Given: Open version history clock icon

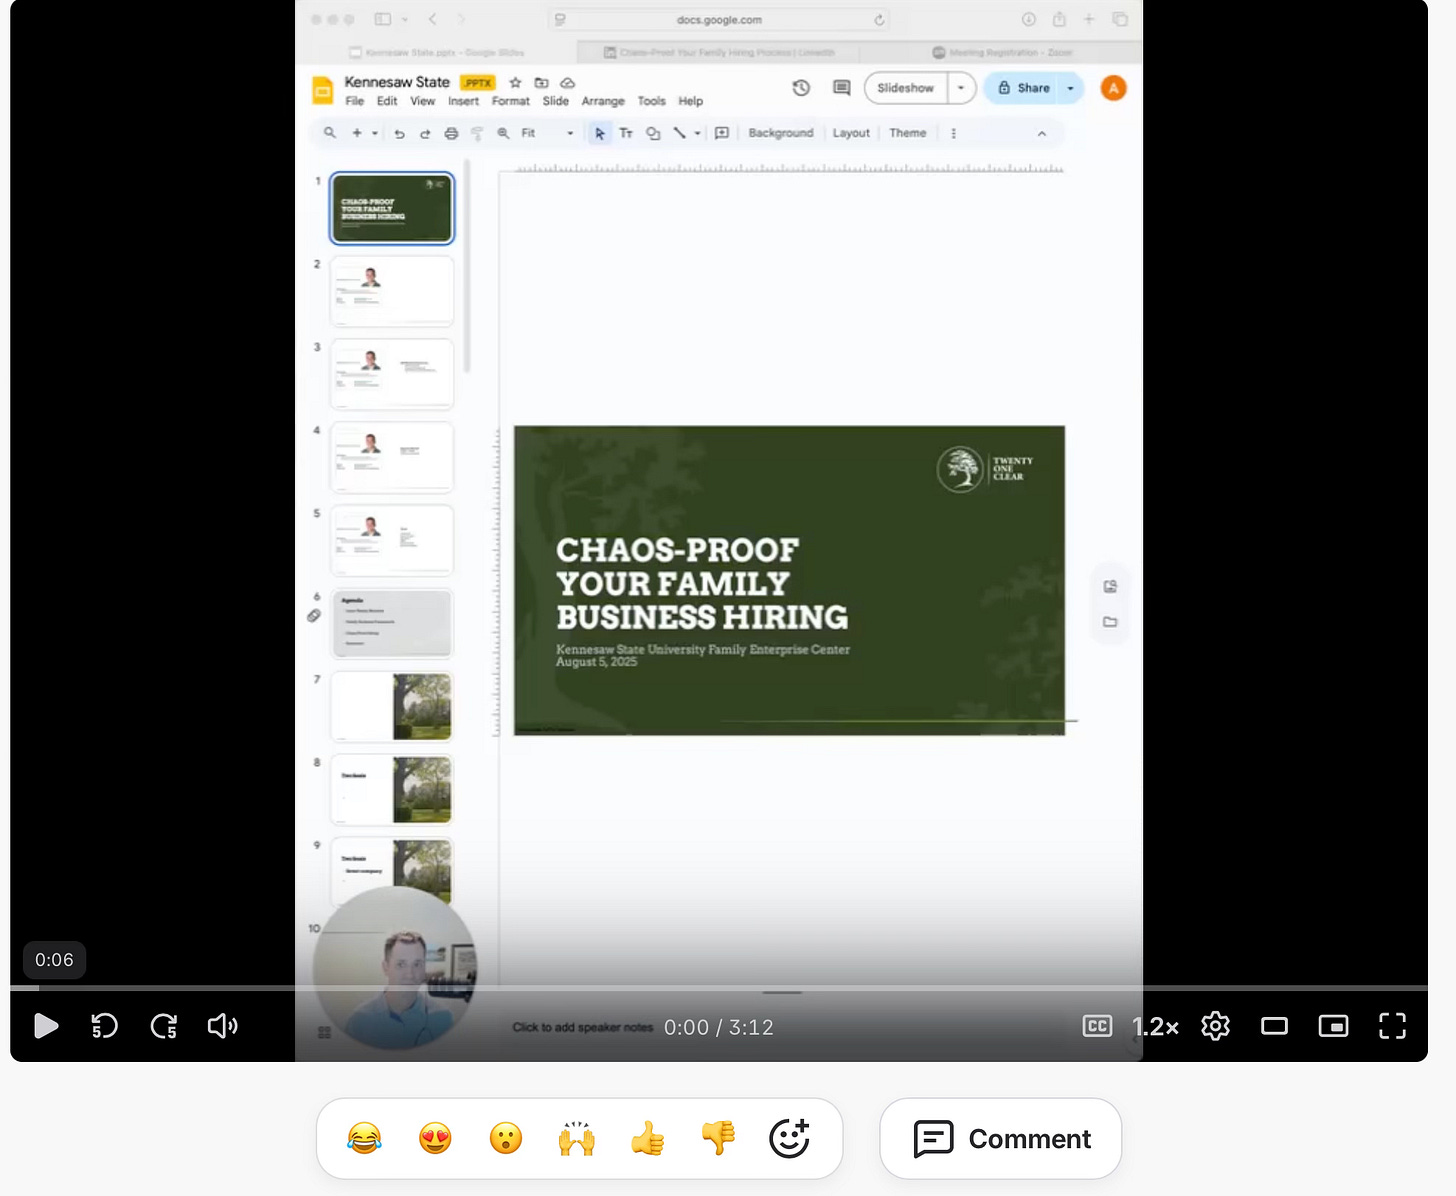Looking at the screenshot, I should point(801,88).
